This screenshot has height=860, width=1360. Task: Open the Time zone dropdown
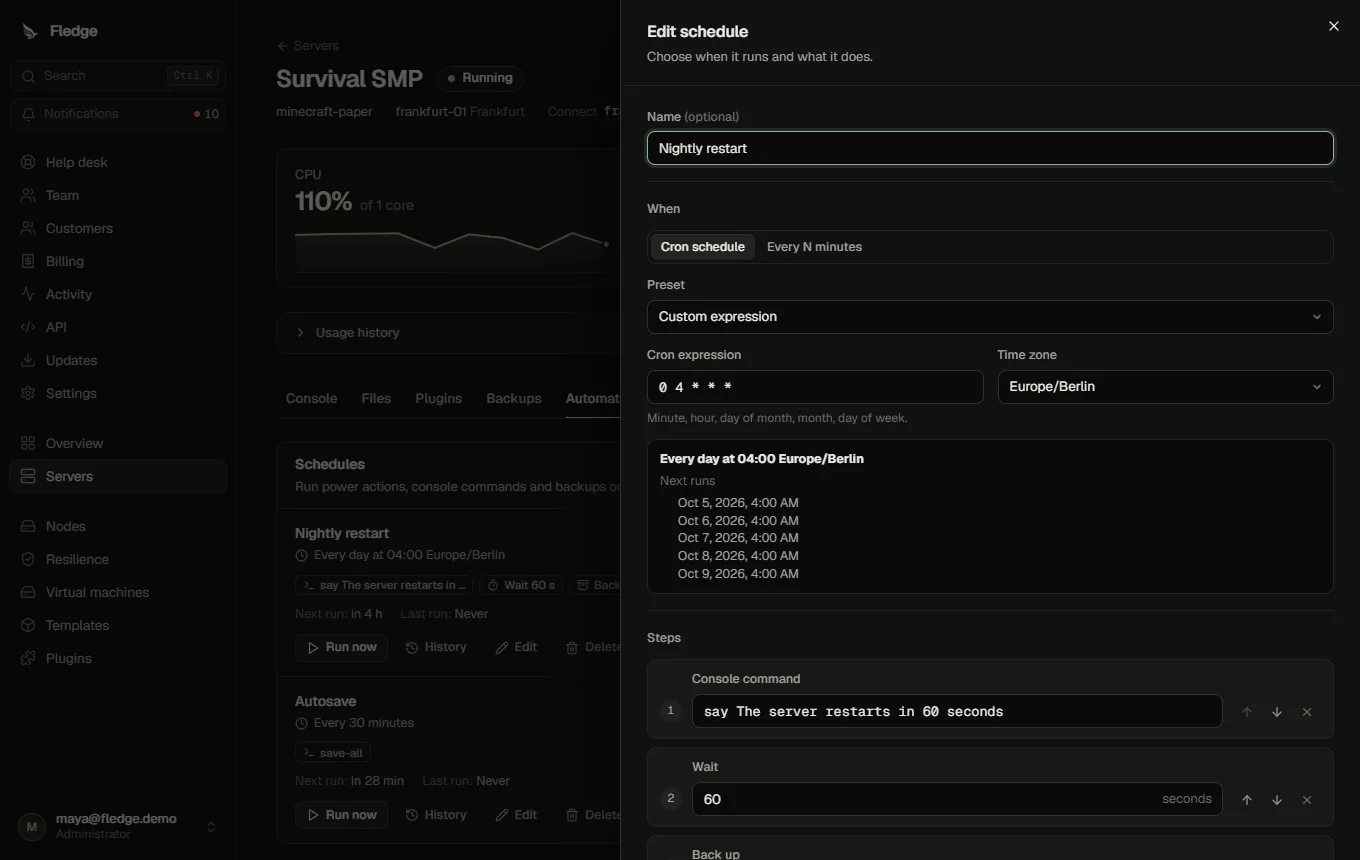point(1165,387)
